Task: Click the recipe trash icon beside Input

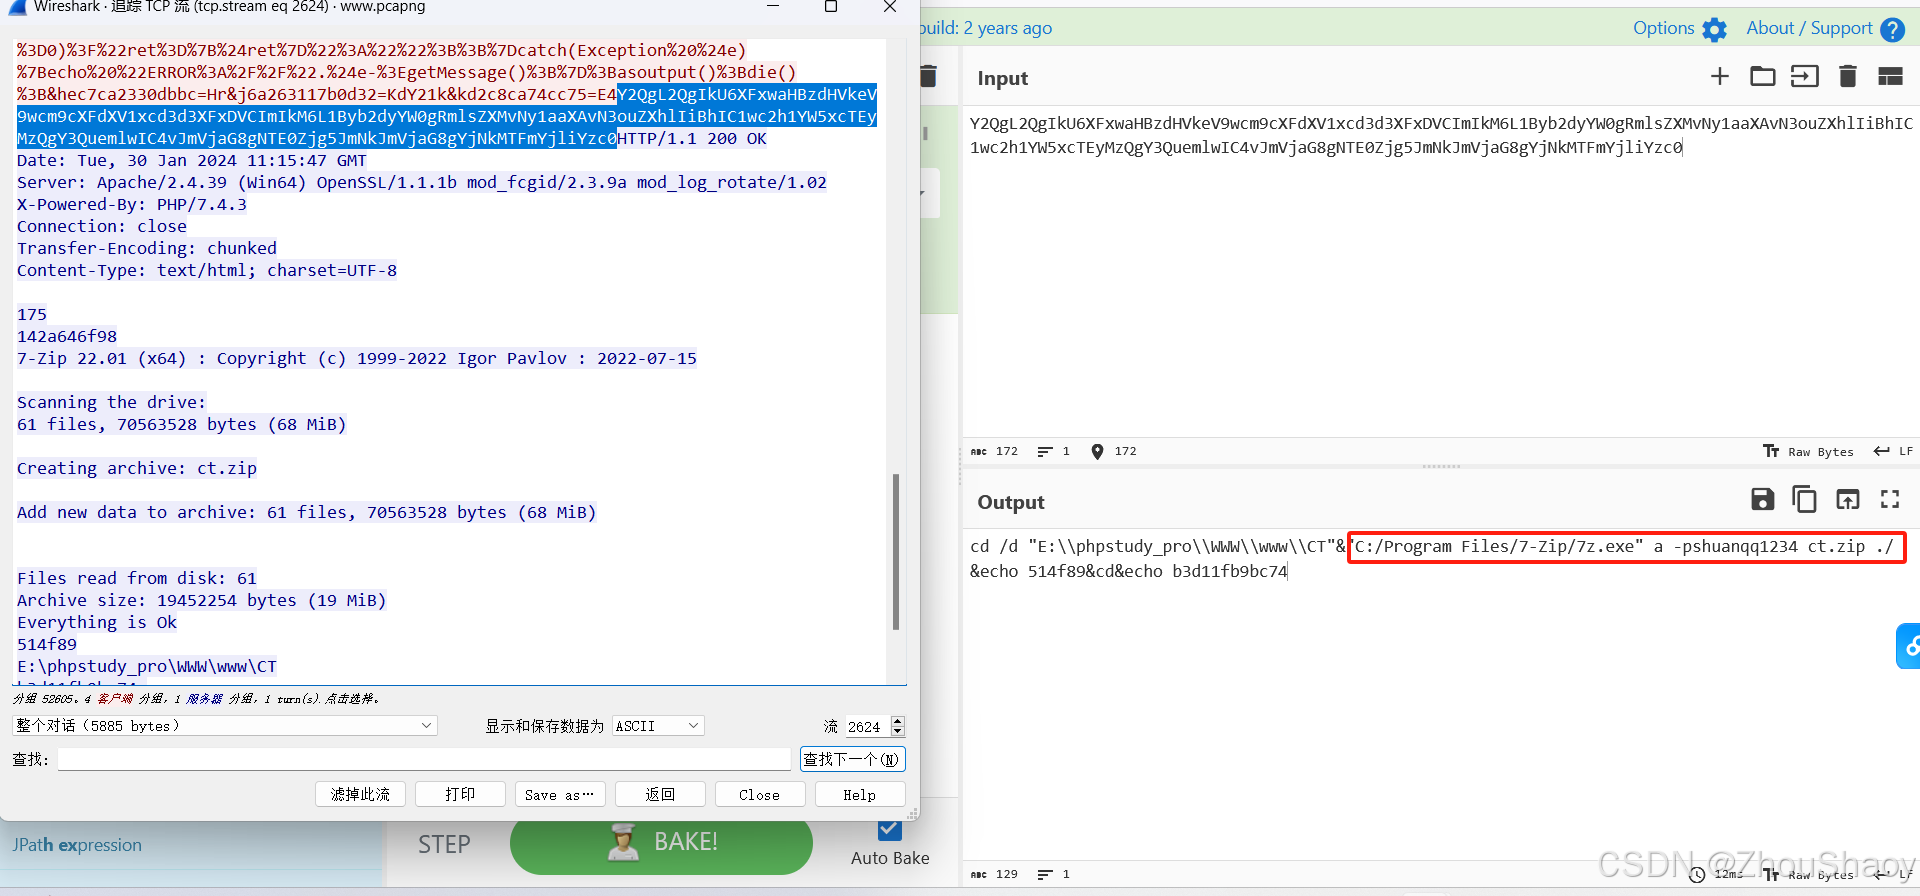Action: click(929, 76)
